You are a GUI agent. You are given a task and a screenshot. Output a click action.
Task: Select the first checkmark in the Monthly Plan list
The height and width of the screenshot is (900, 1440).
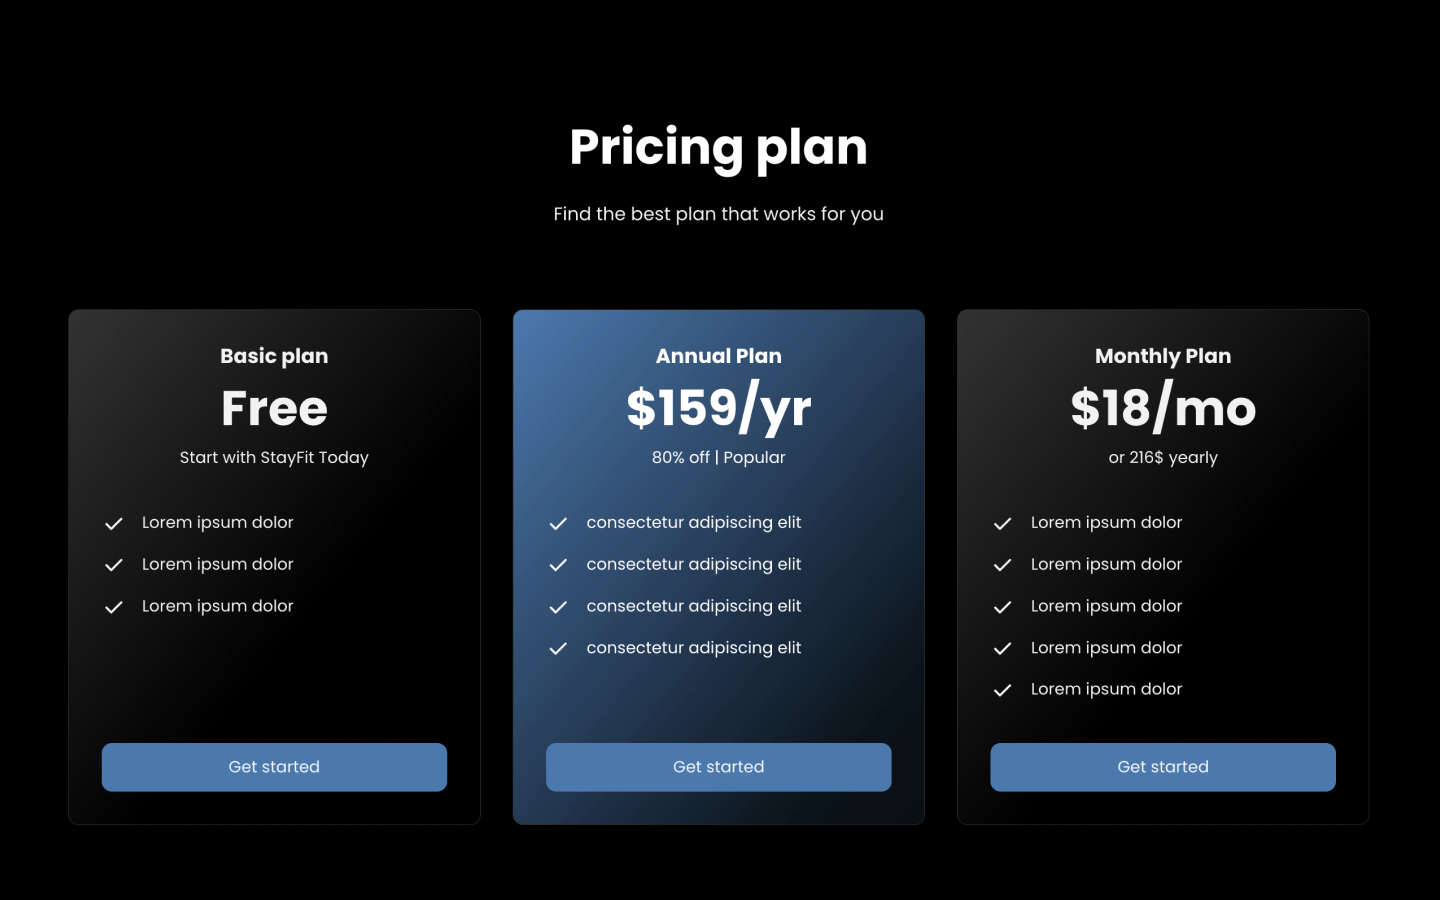point(1002,523)
